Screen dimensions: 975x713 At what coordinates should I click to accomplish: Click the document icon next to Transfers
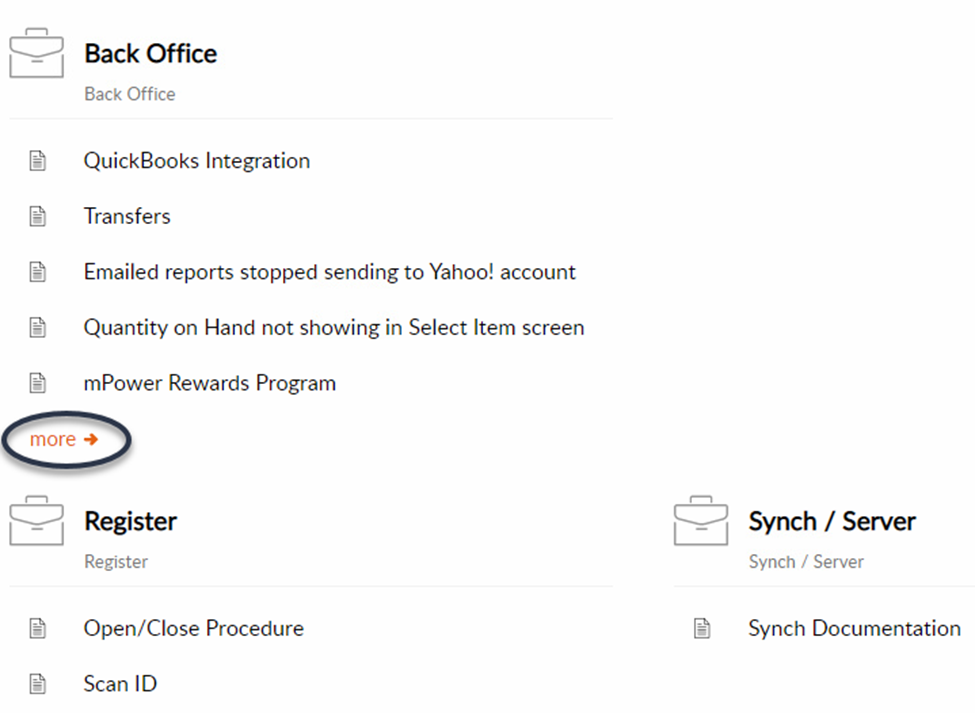[x=38, y=216]
